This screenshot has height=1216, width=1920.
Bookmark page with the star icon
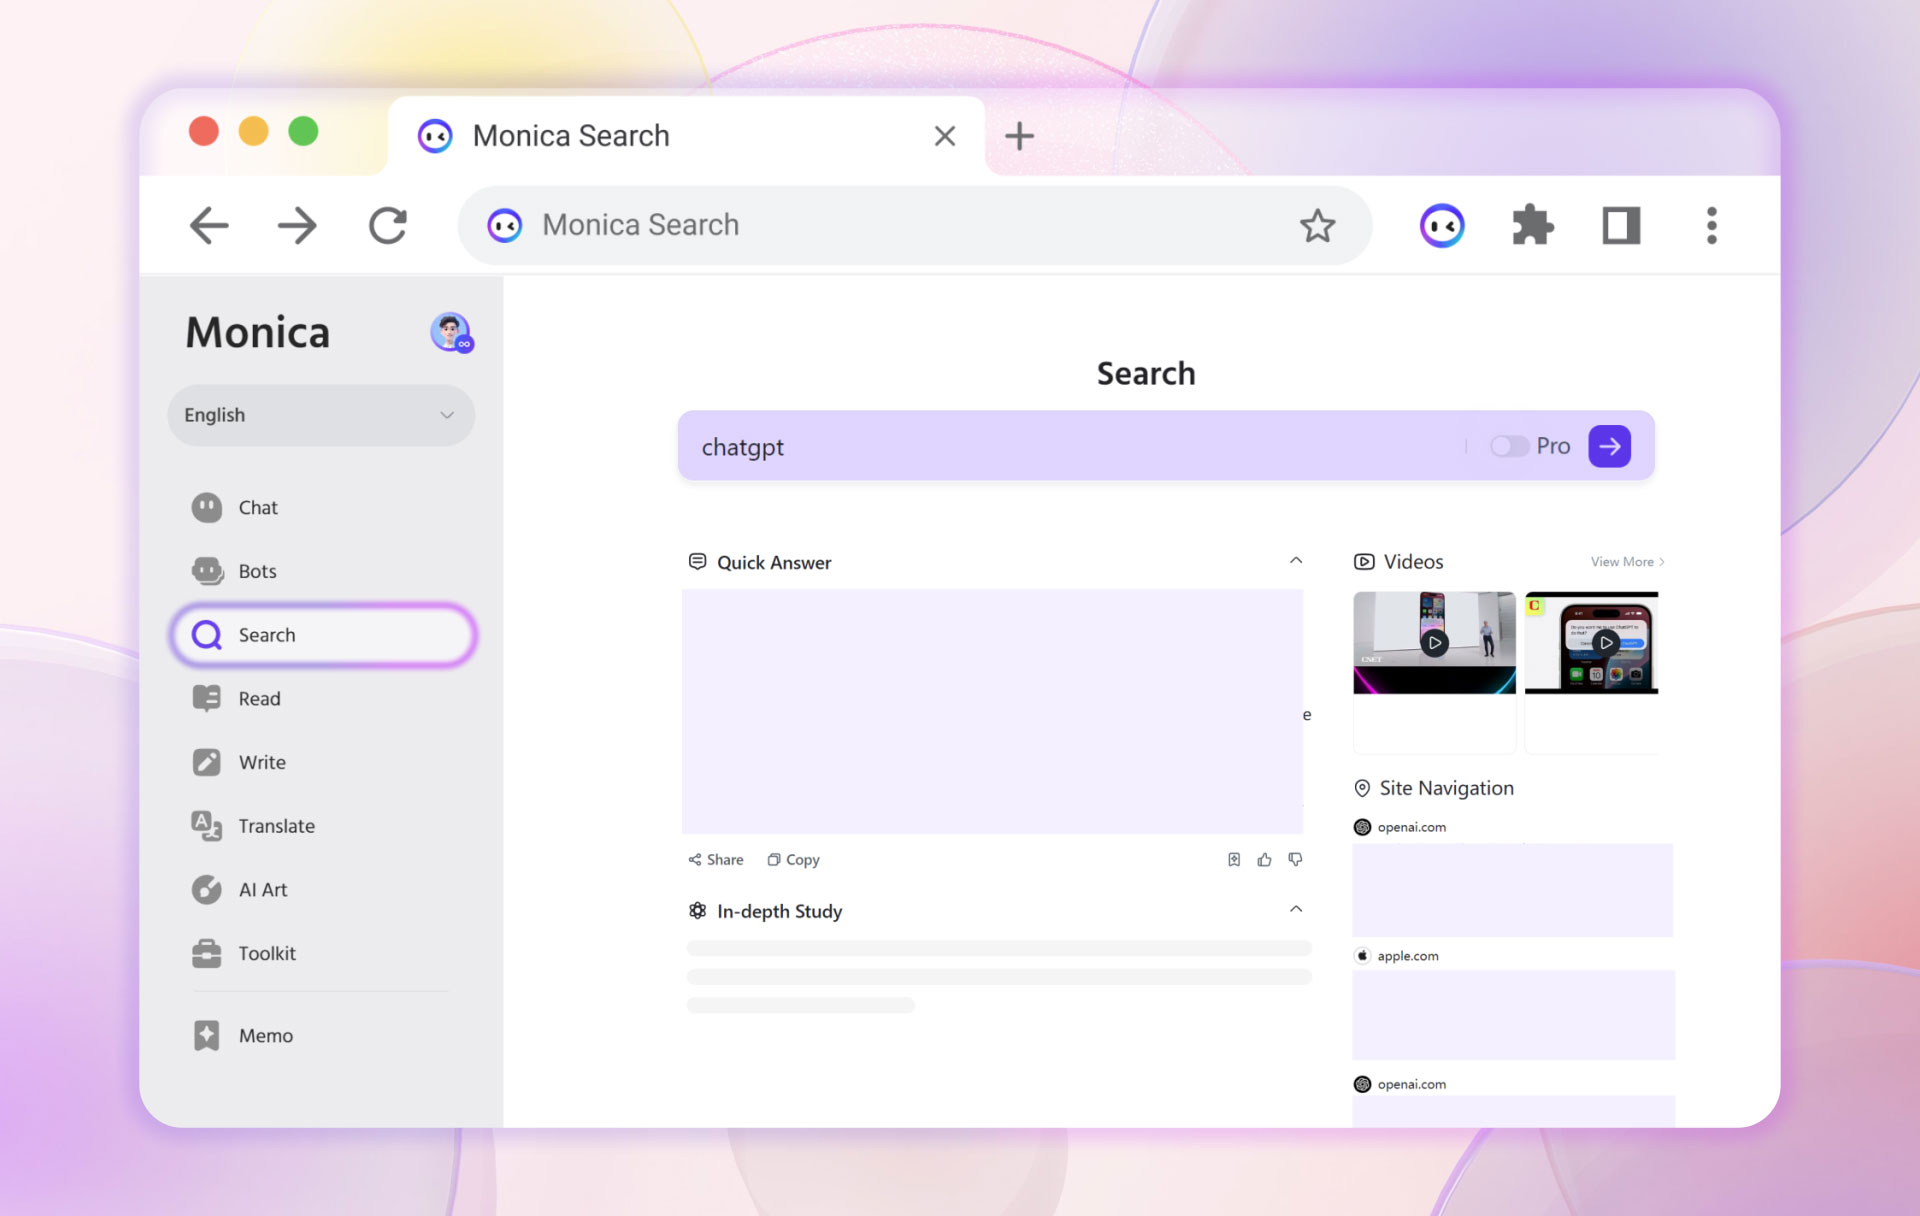(1317, 226)
